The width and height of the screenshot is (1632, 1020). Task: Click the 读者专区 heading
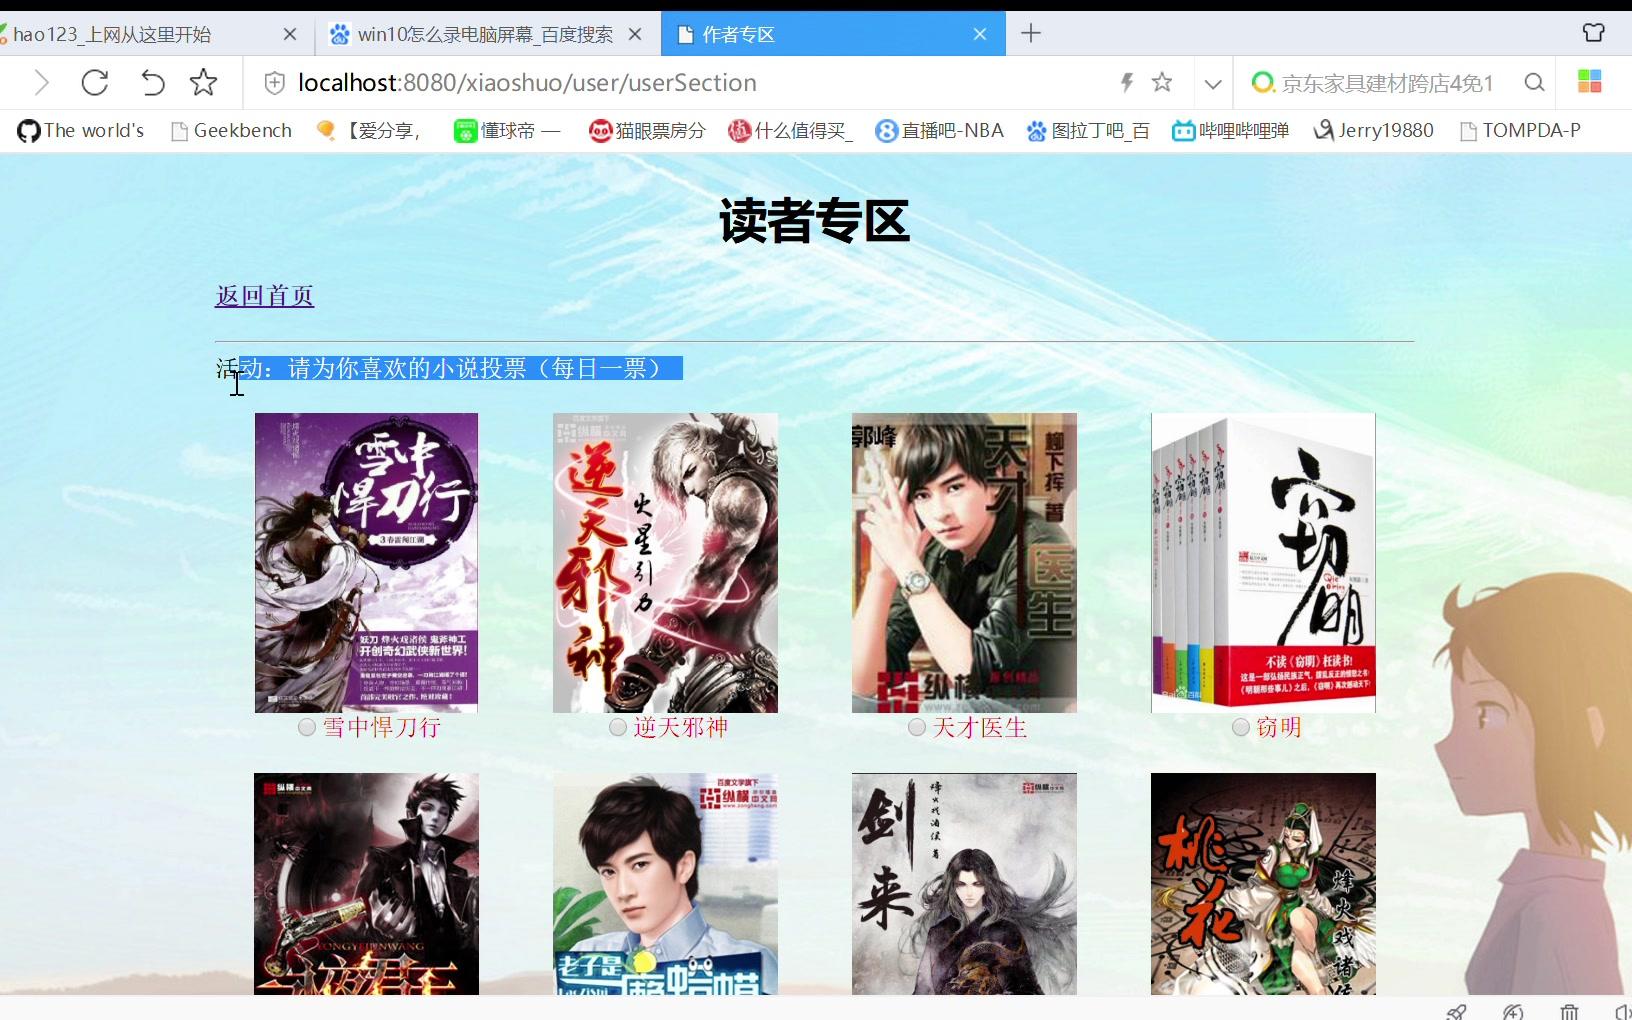click(814, 222)
